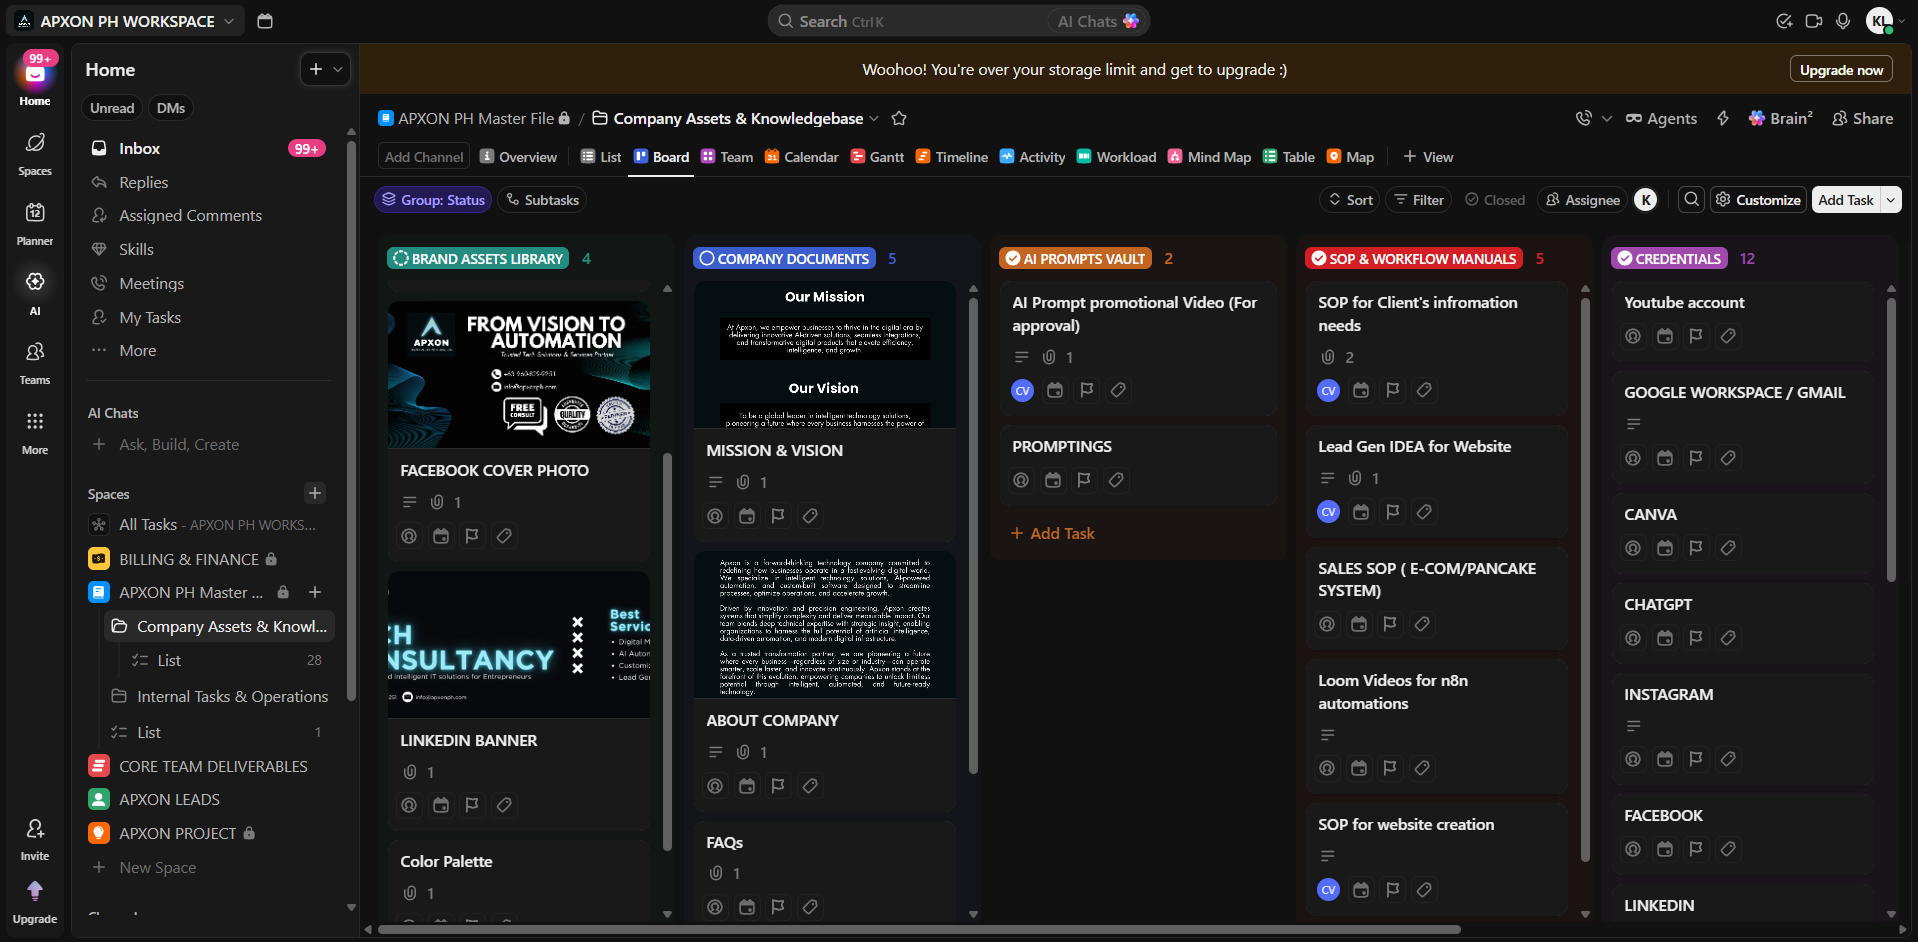Image resolution: width=1918 pixels, height=942 pixels.
Task: Open the Customize button
Action: (x=1758, y=200)
